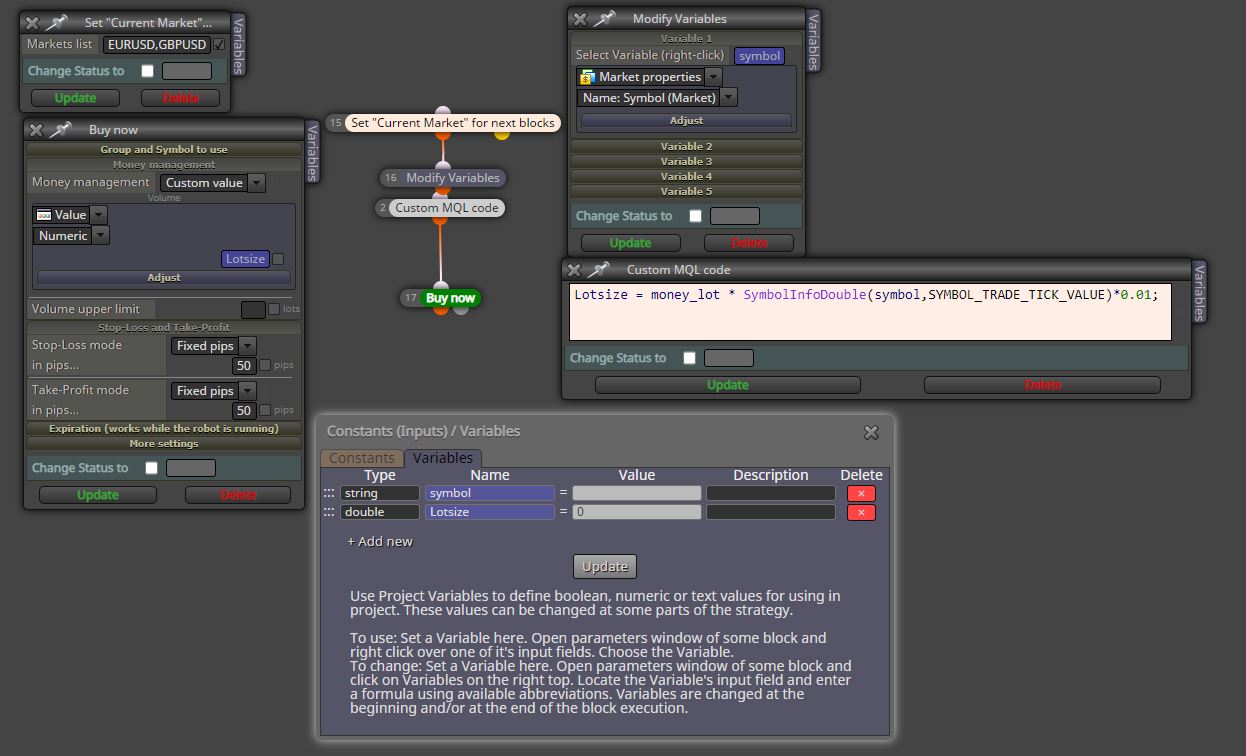Viewport: 1246px width, 756px height.
Task: Close the Modify Variables panel via X icon
Action: click(580, 19)
